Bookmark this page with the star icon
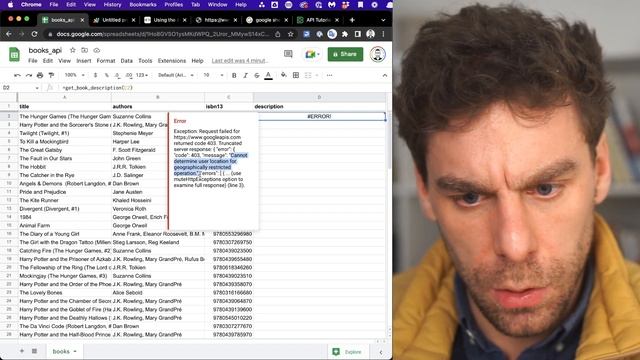The width and height of the screenshot is (640, 360). (x=291, y=34)
